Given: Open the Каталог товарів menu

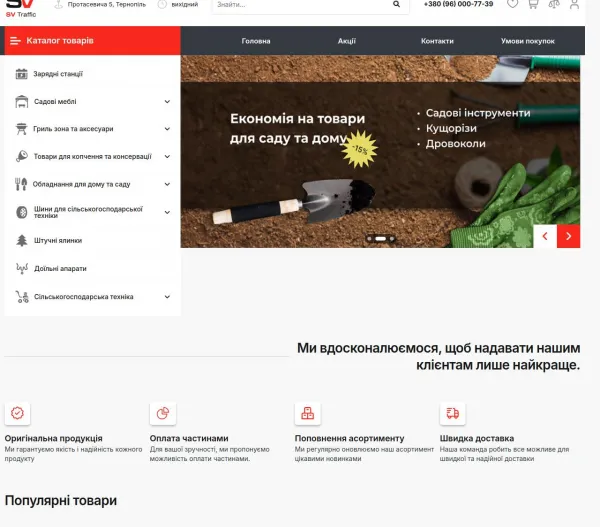Looking at the screenshot, I should pos(93,41).
